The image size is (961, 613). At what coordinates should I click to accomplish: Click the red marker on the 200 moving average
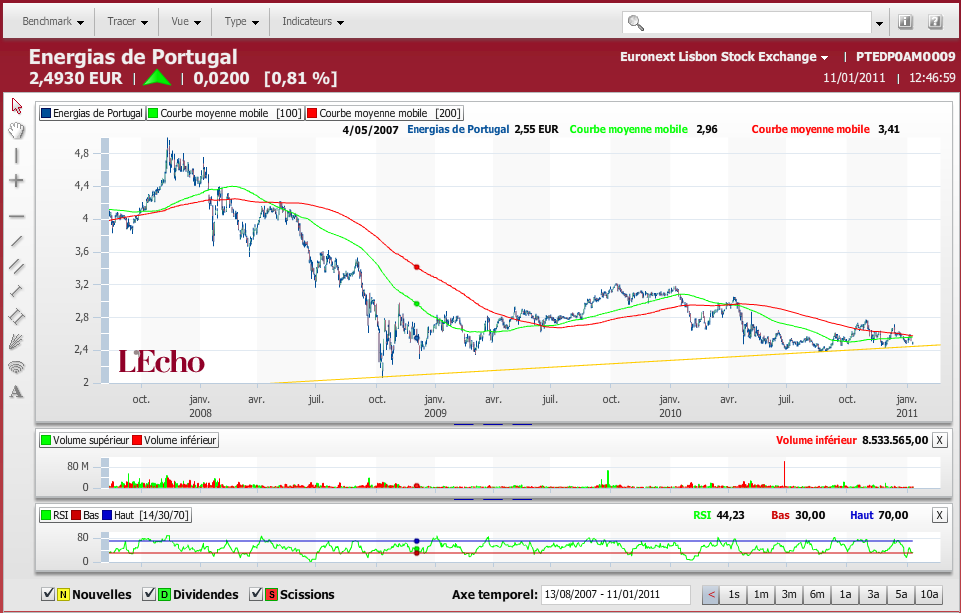417,267
